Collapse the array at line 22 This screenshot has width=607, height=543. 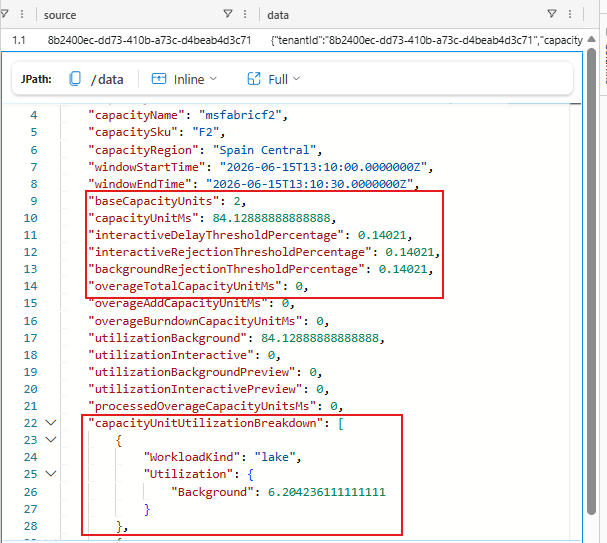51,423
